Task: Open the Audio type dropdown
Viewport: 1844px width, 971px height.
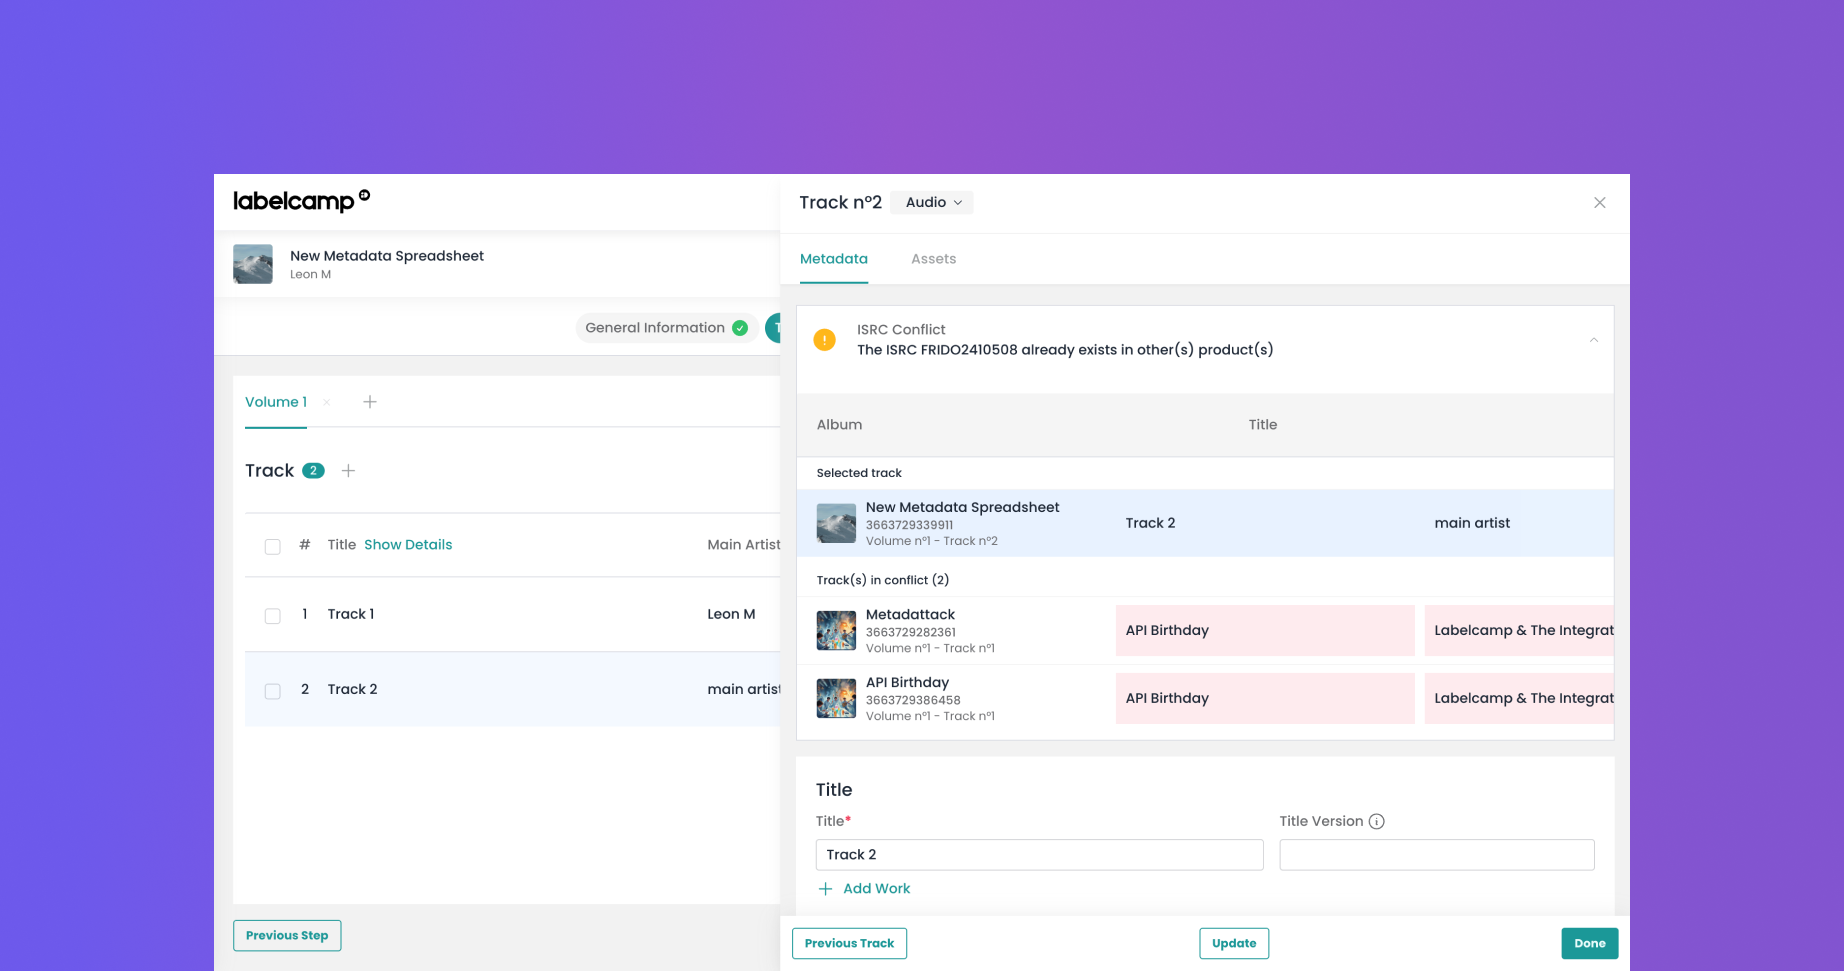Action: (x=932, y=203)
